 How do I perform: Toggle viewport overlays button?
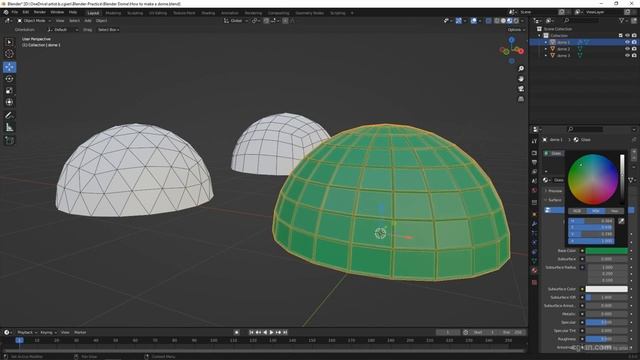[x=473, y=20]
